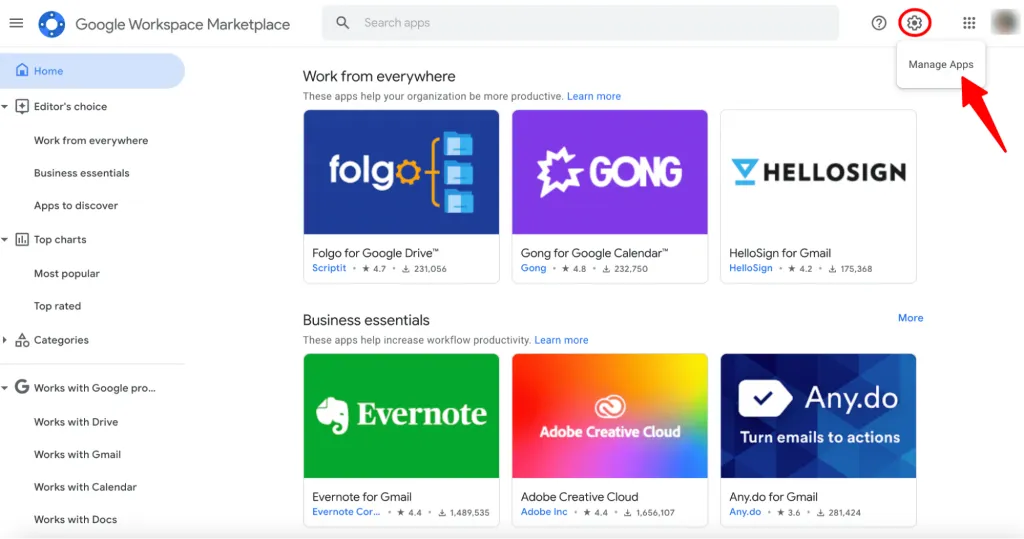Click Any.do's 3.6 star rating
The image size is (1024, 539).
[788, 512]
